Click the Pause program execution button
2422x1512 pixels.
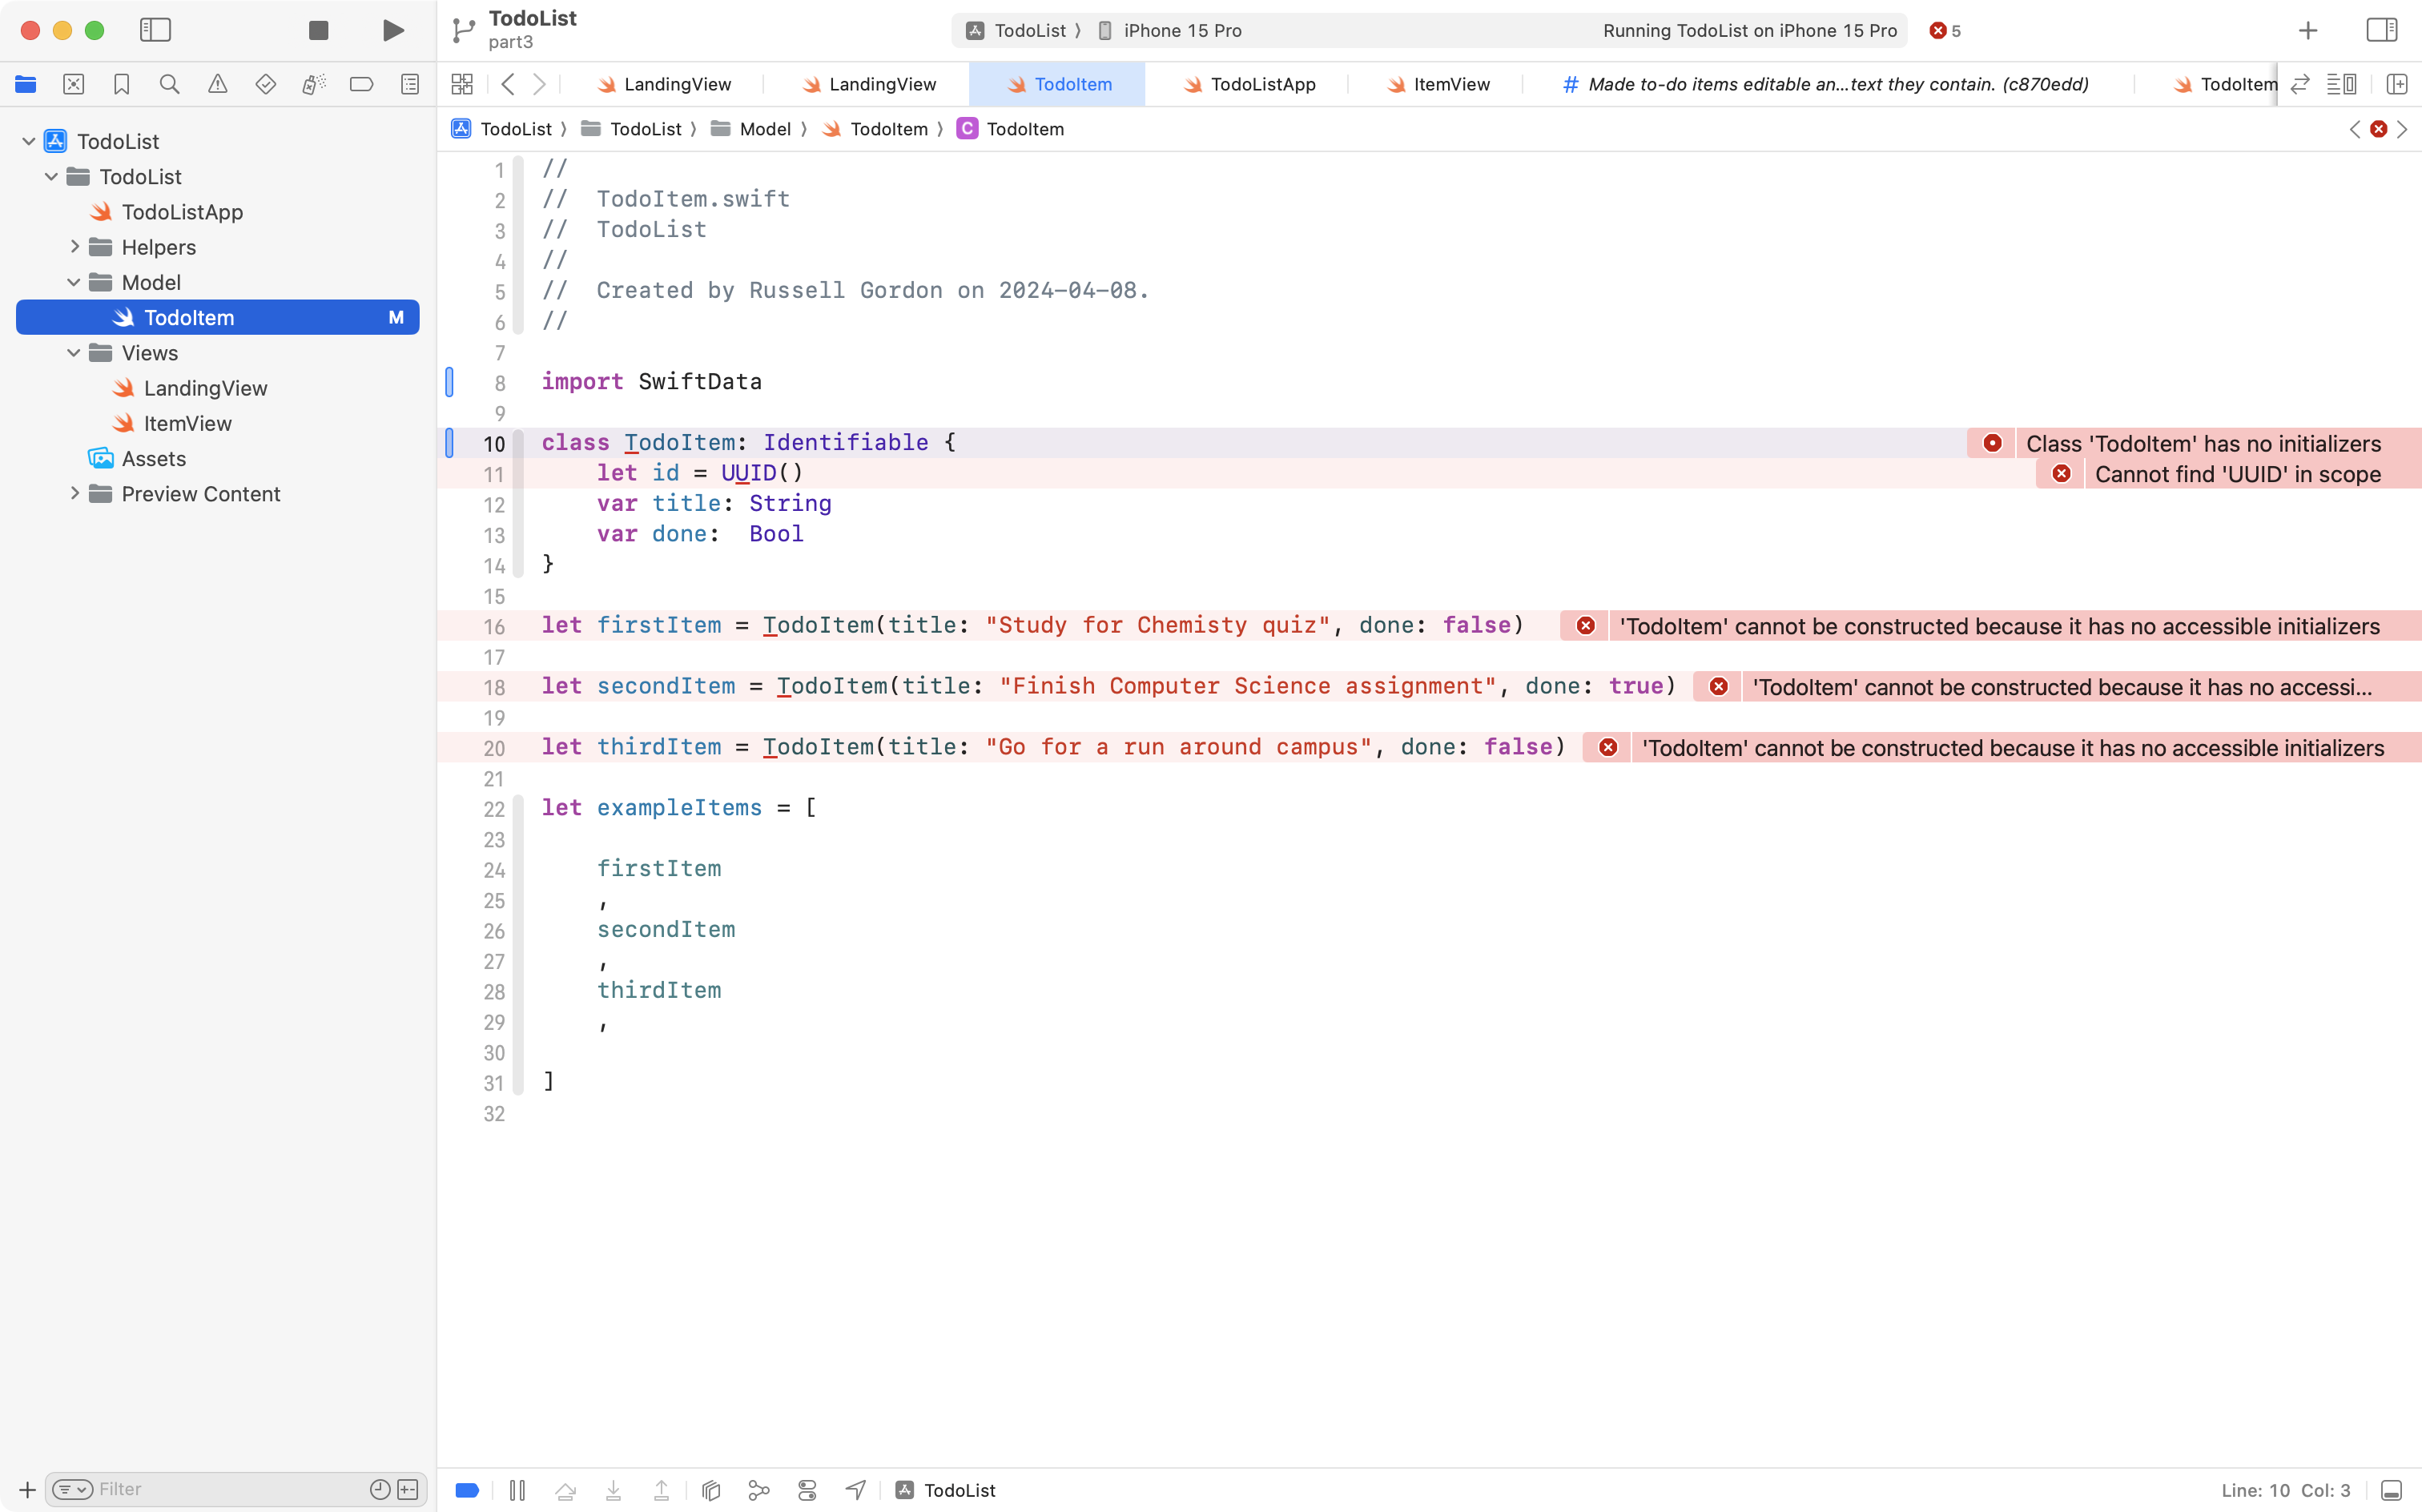click(x=517, y=1490)
